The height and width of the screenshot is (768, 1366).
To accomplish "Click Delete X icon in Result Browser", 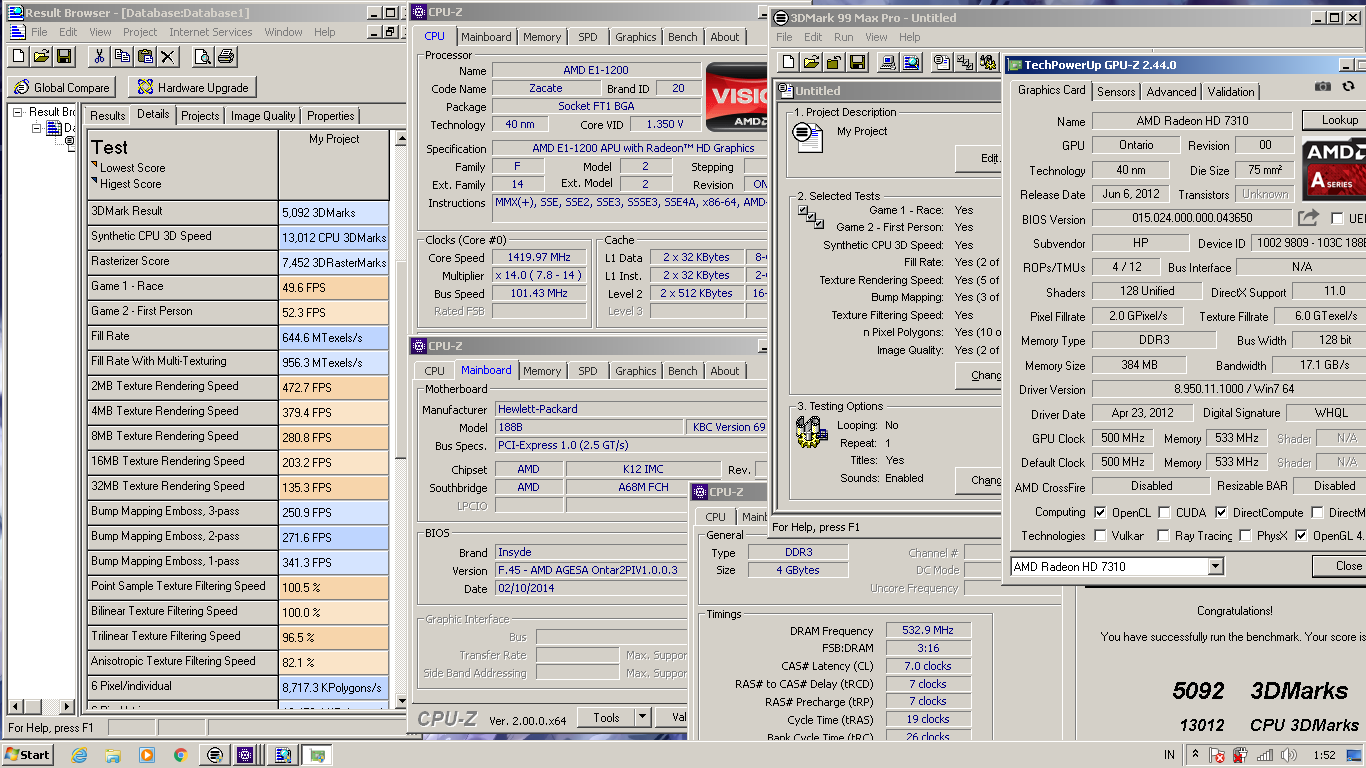I will (x=168, y=57).
